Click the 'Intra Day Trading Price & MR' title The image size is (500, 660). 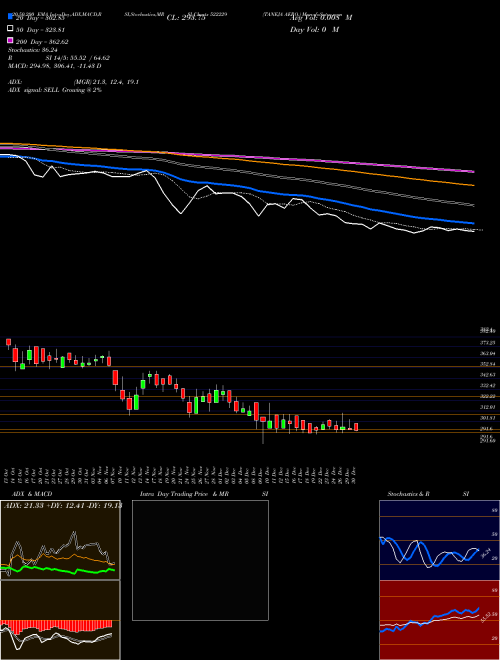184,494
